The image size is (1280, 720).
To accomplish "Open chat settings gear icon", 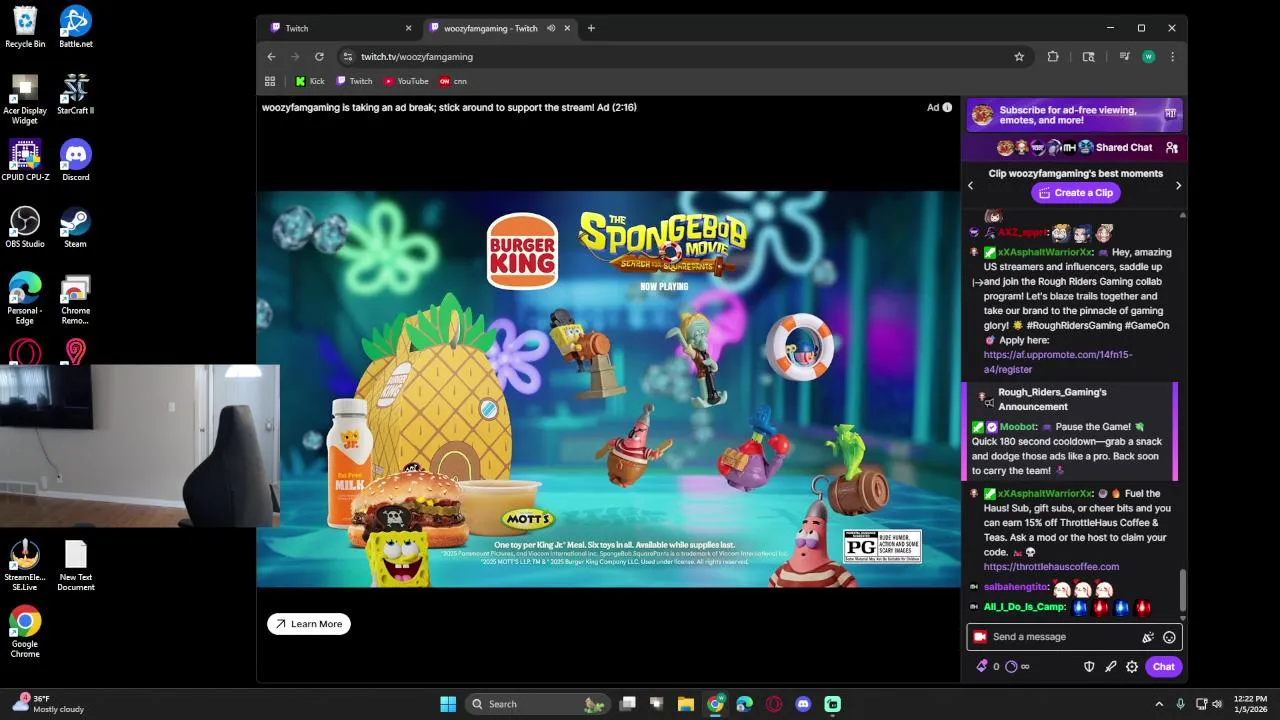I will click(x=1132, y=666).
